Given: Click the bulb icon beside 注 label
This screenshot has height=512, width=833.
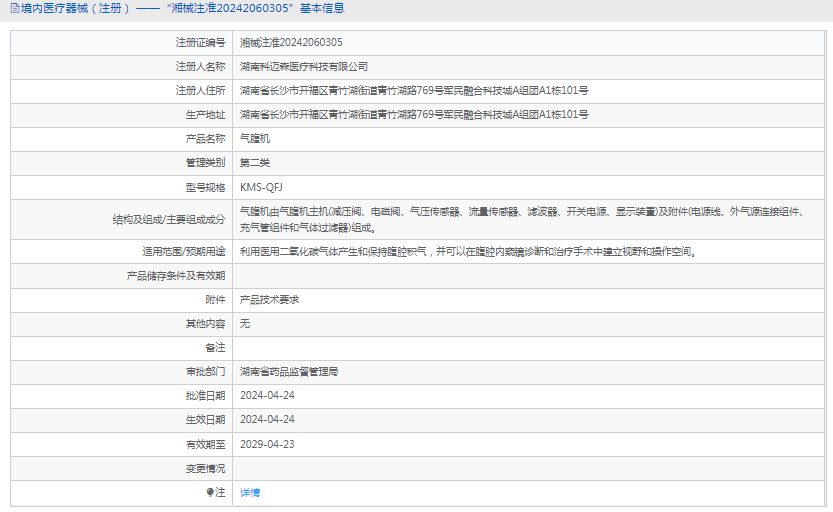Looking at the screenshot, I should (x=210, y=492).
